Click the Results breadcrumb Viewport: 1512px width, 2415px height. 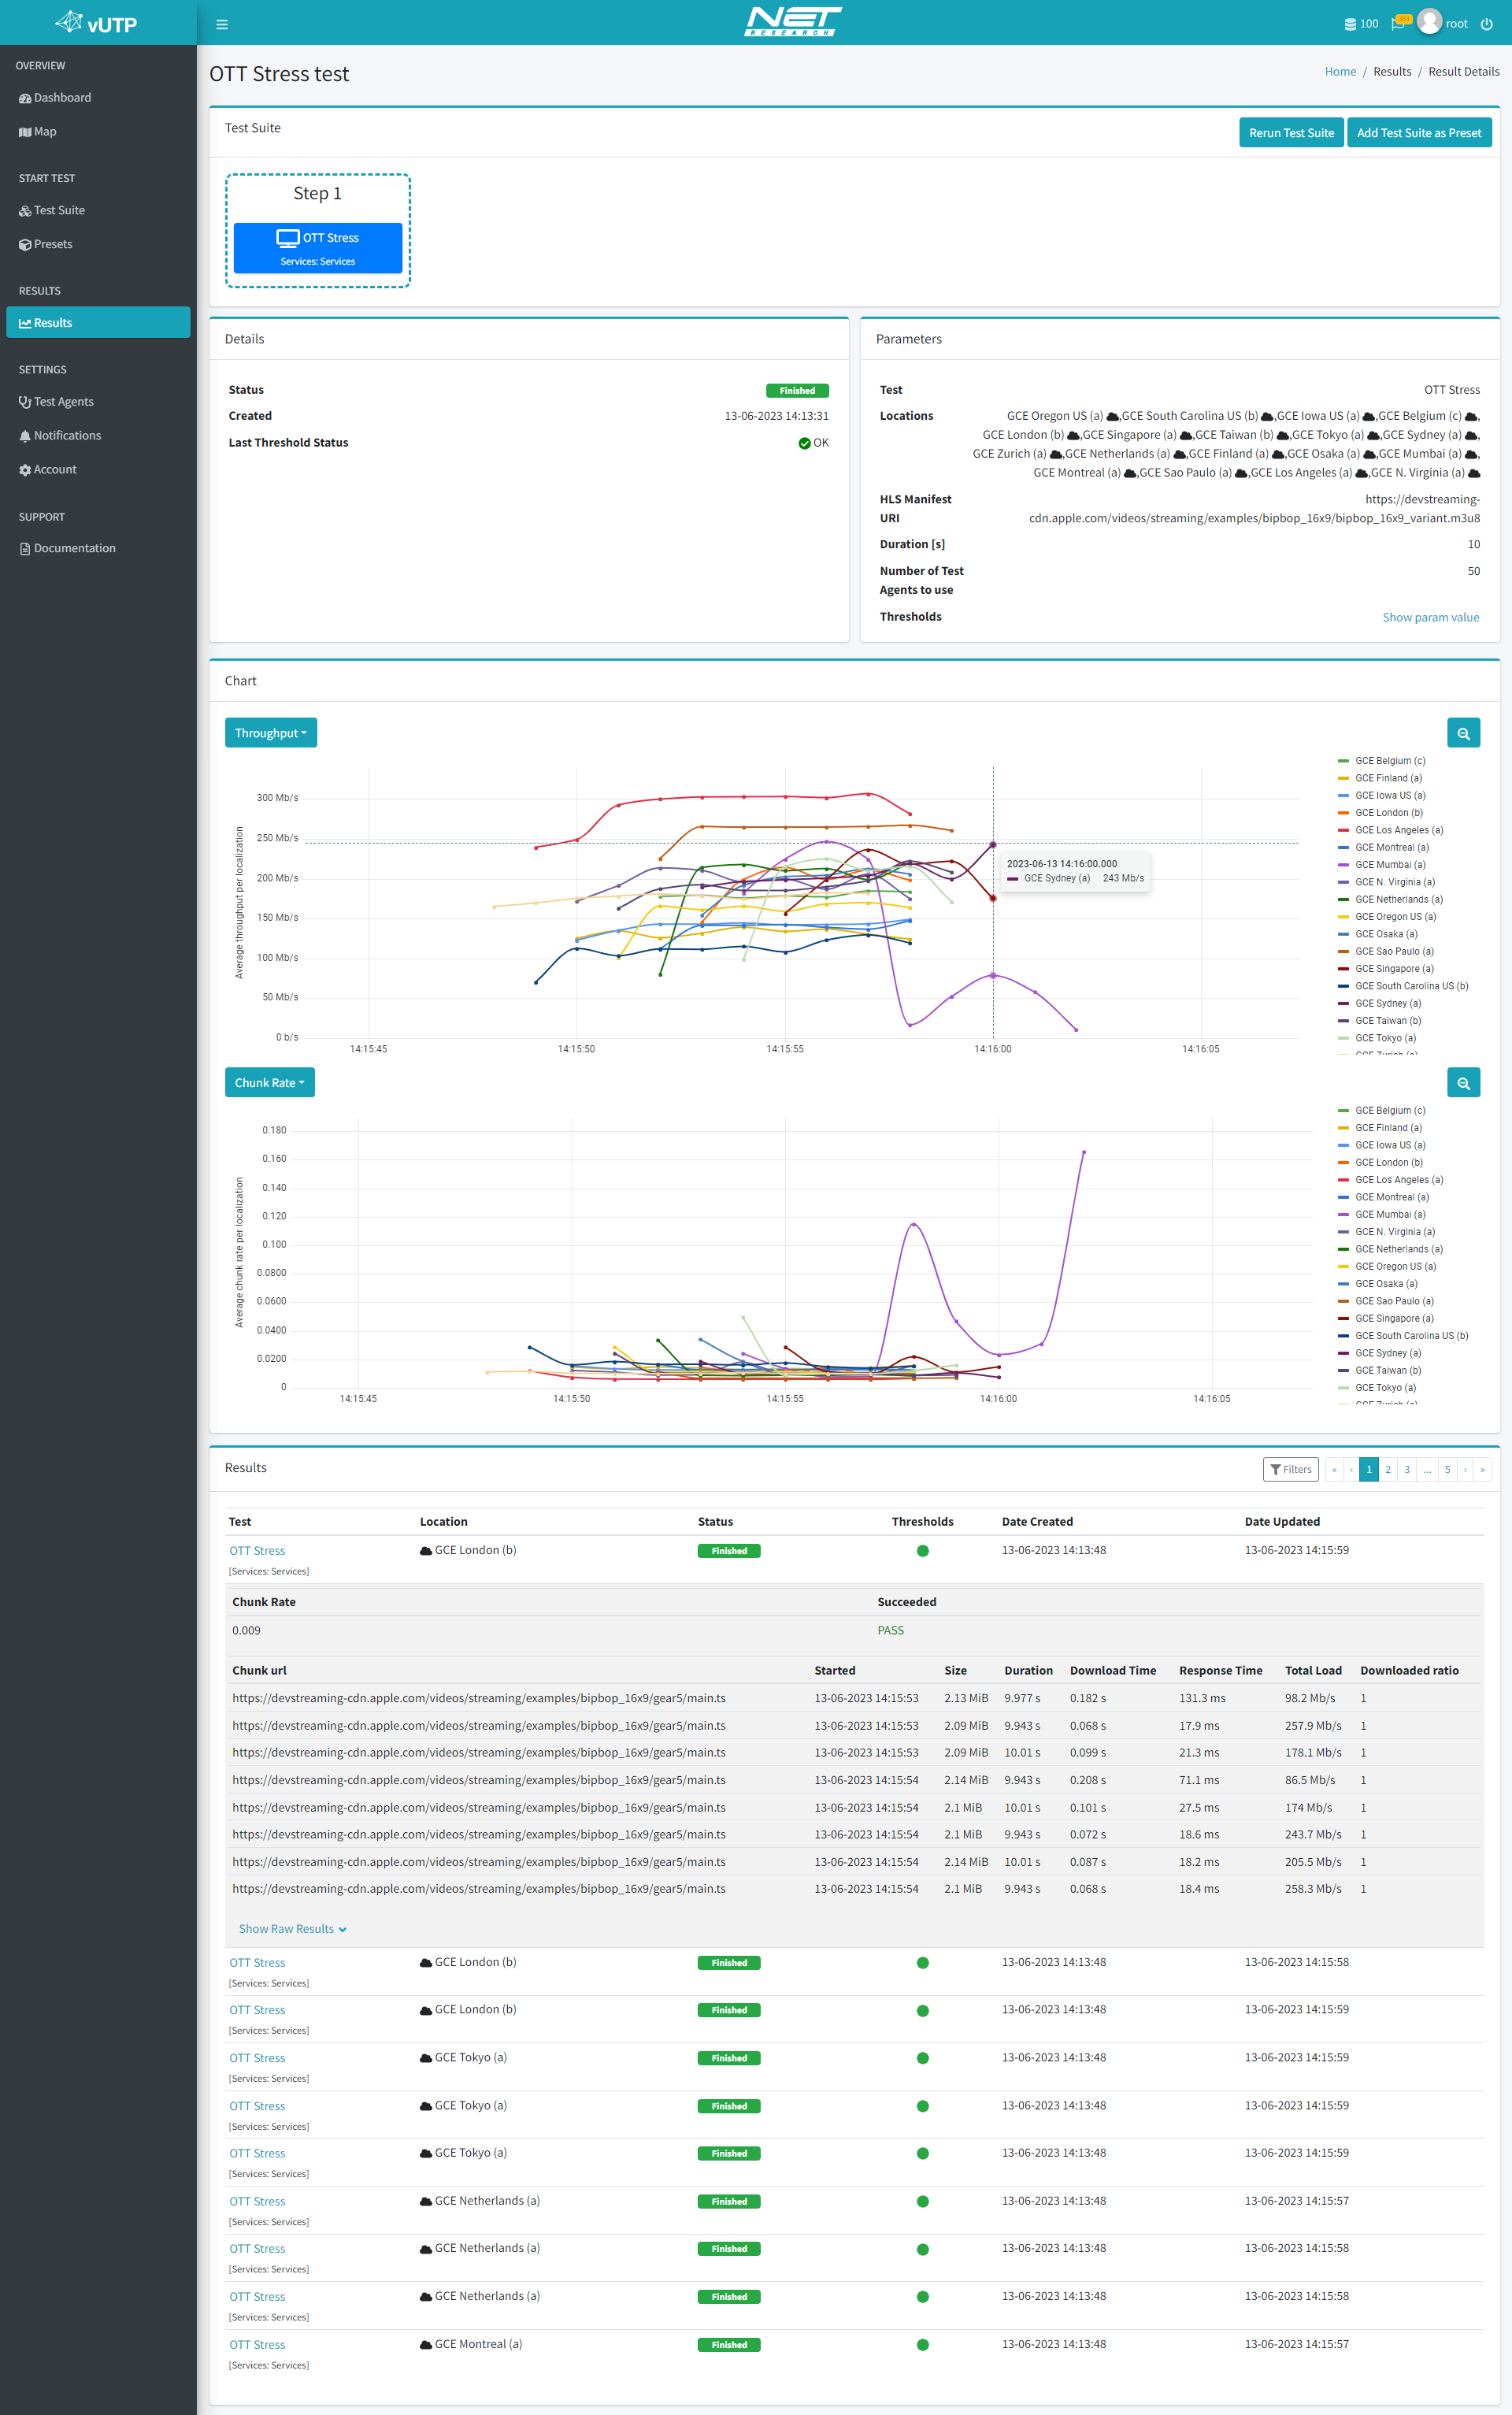click(1392, 72)
